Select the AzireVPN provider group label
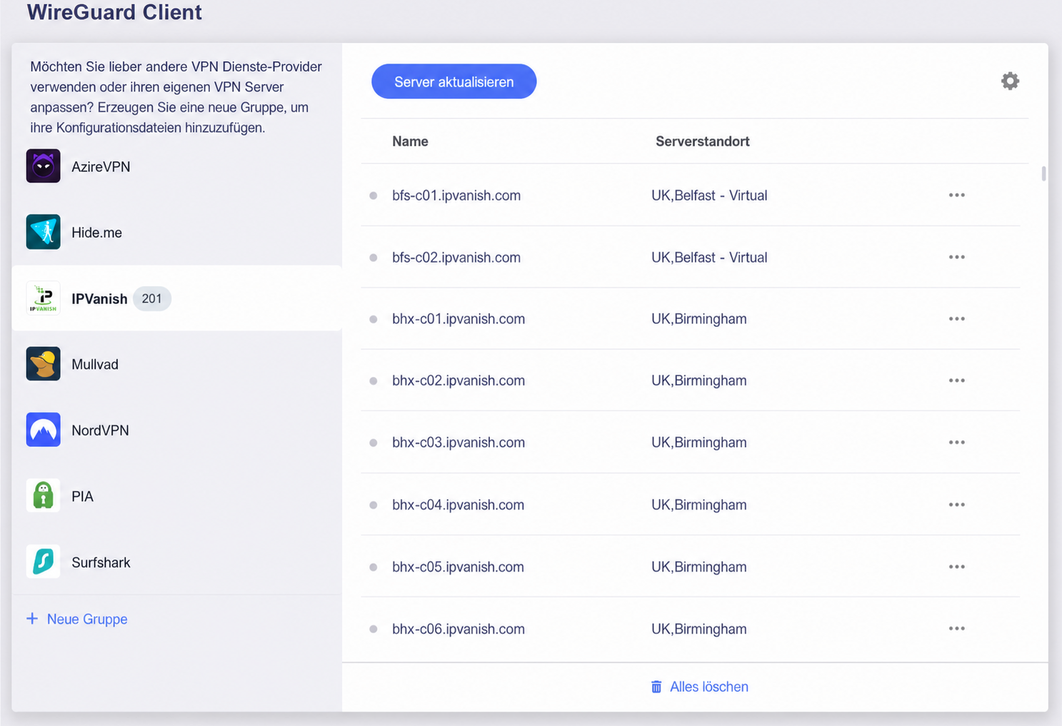The image size is (1062, 726). pos(101,167)
